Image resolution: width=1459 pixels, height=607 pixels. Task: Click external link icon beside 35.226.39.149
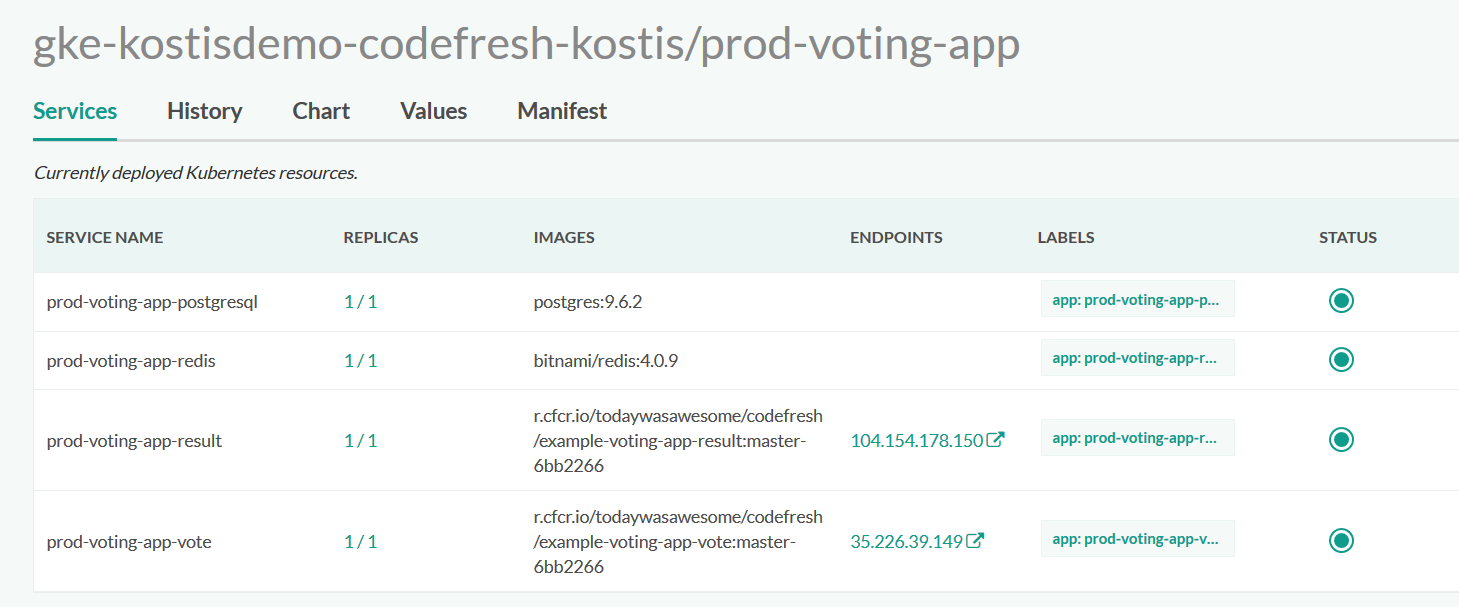coord(975,540)
